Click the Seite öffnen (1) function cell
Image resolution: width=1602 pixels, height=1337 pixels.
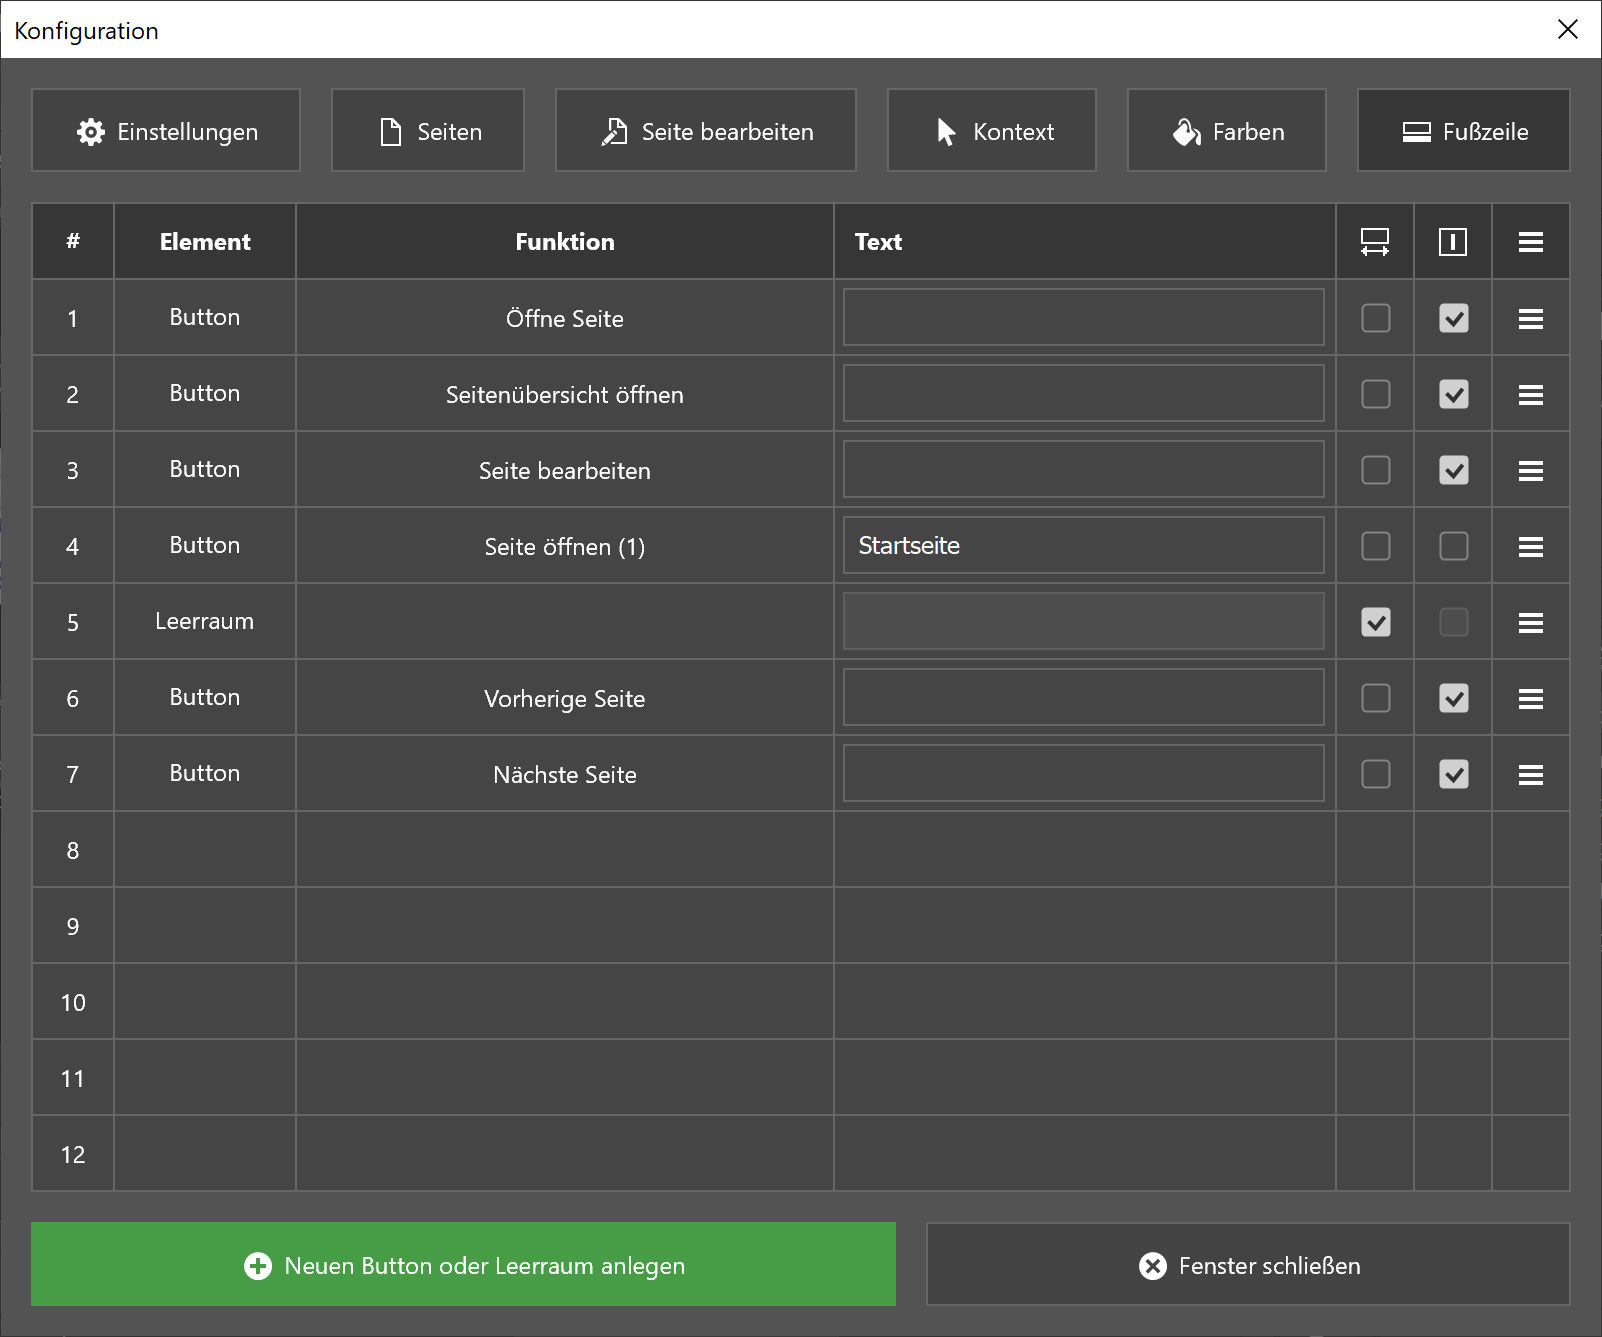click(x=565, y=546)
